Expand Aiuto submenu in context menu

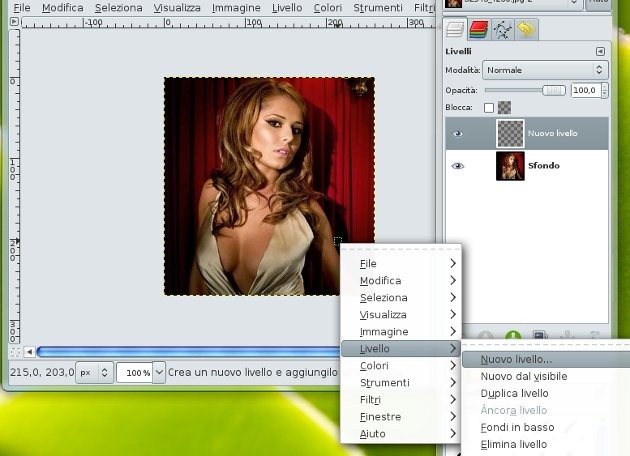(401, 434)
